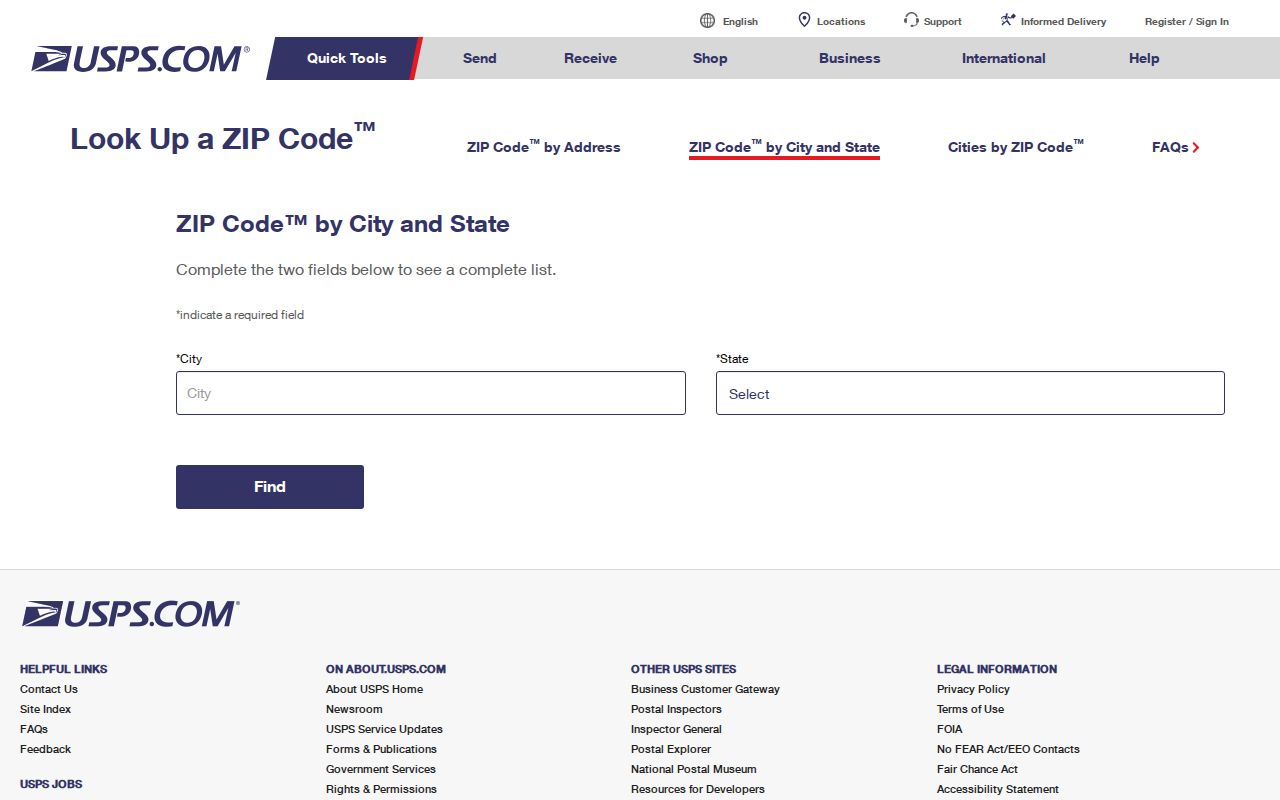Open Forms & Publications link

(x=381, y=749)
